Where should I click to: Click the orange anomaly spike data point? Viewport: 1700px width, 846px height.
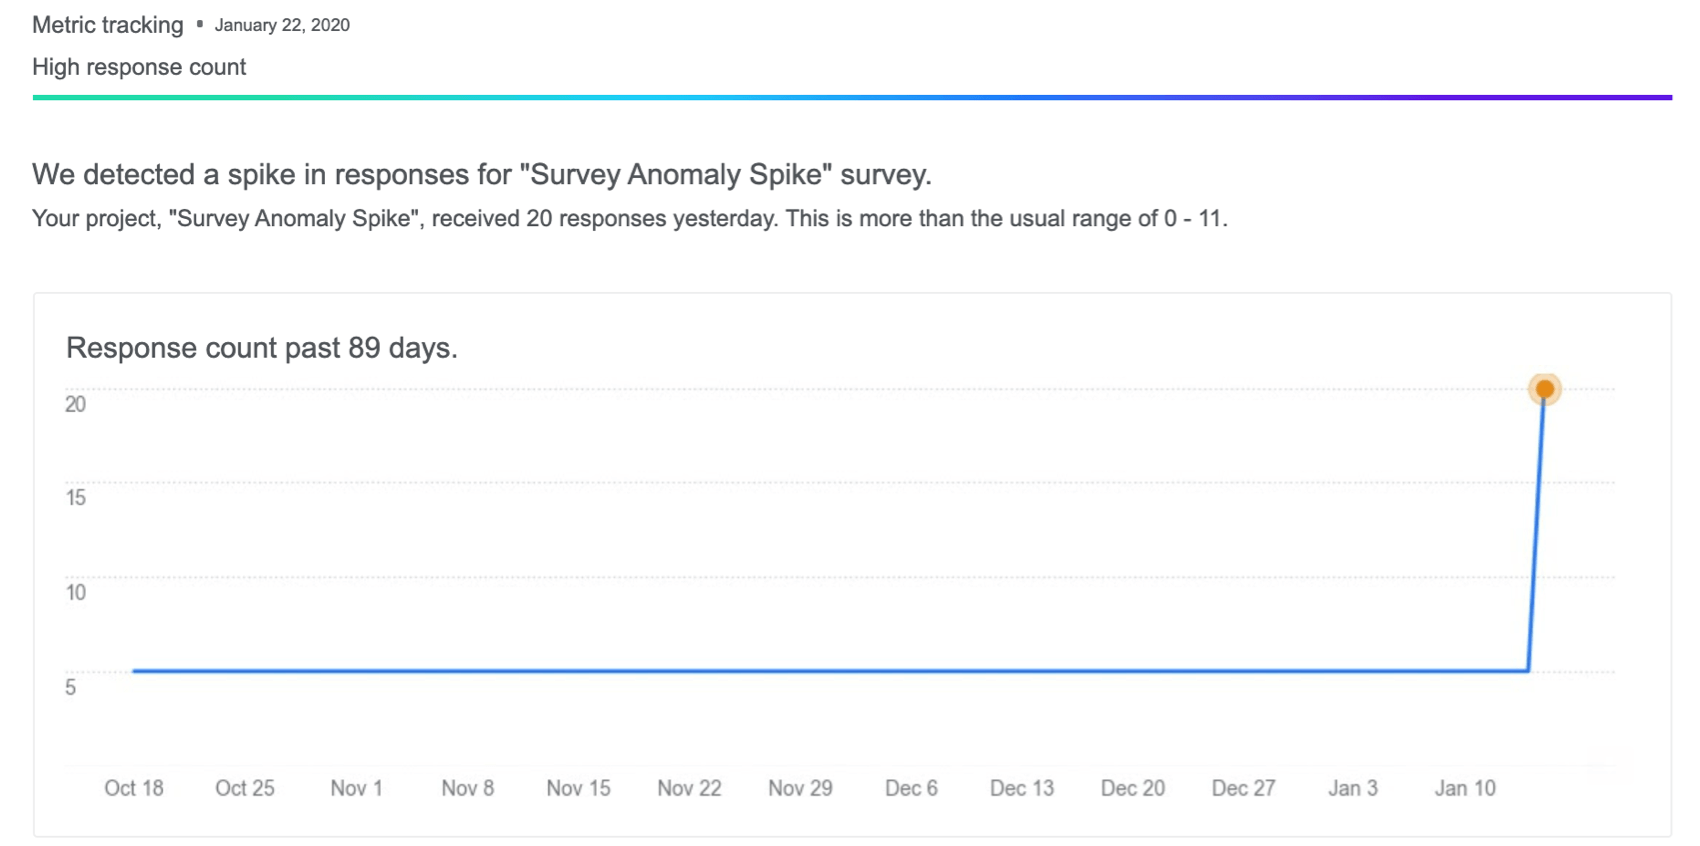(1544, 389)
